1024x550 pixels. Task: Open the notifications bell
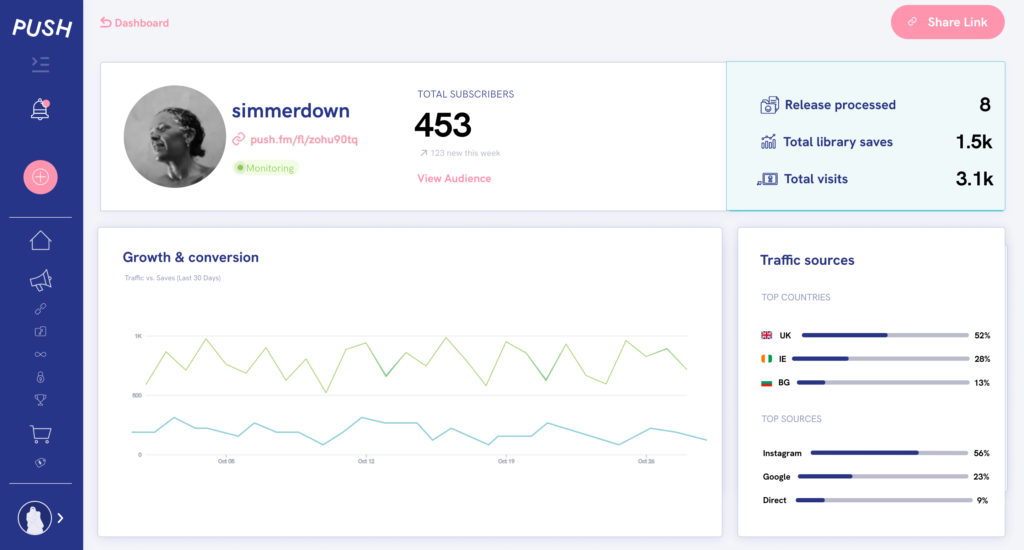click(40, 109)
